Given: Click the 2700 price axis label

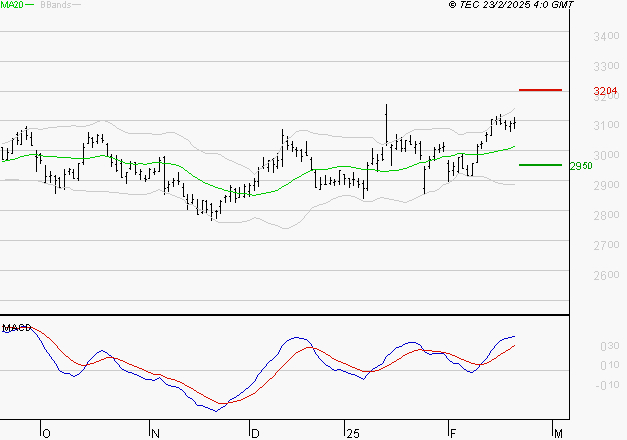Looking at the screenshot, I should pyautogui.click(x=606, y=245).
